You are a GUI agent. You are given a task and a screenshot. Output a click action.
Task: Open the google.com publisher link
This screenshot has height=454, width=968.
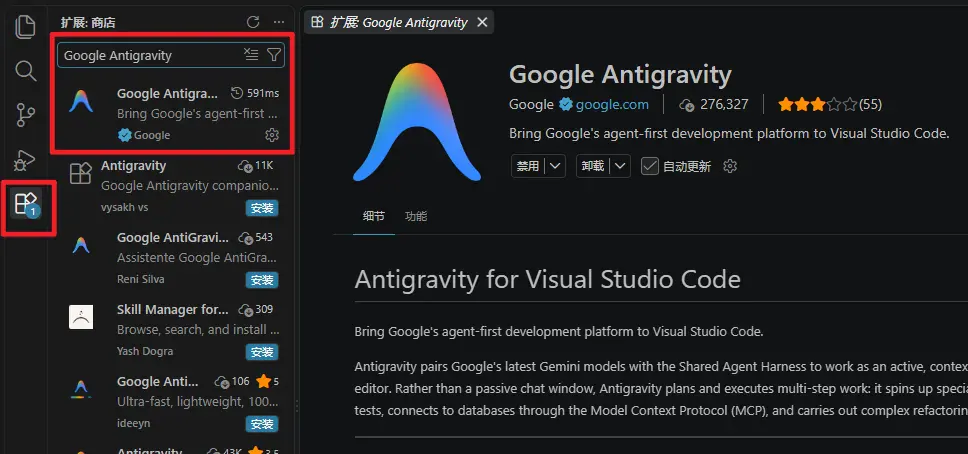[612, 104]
